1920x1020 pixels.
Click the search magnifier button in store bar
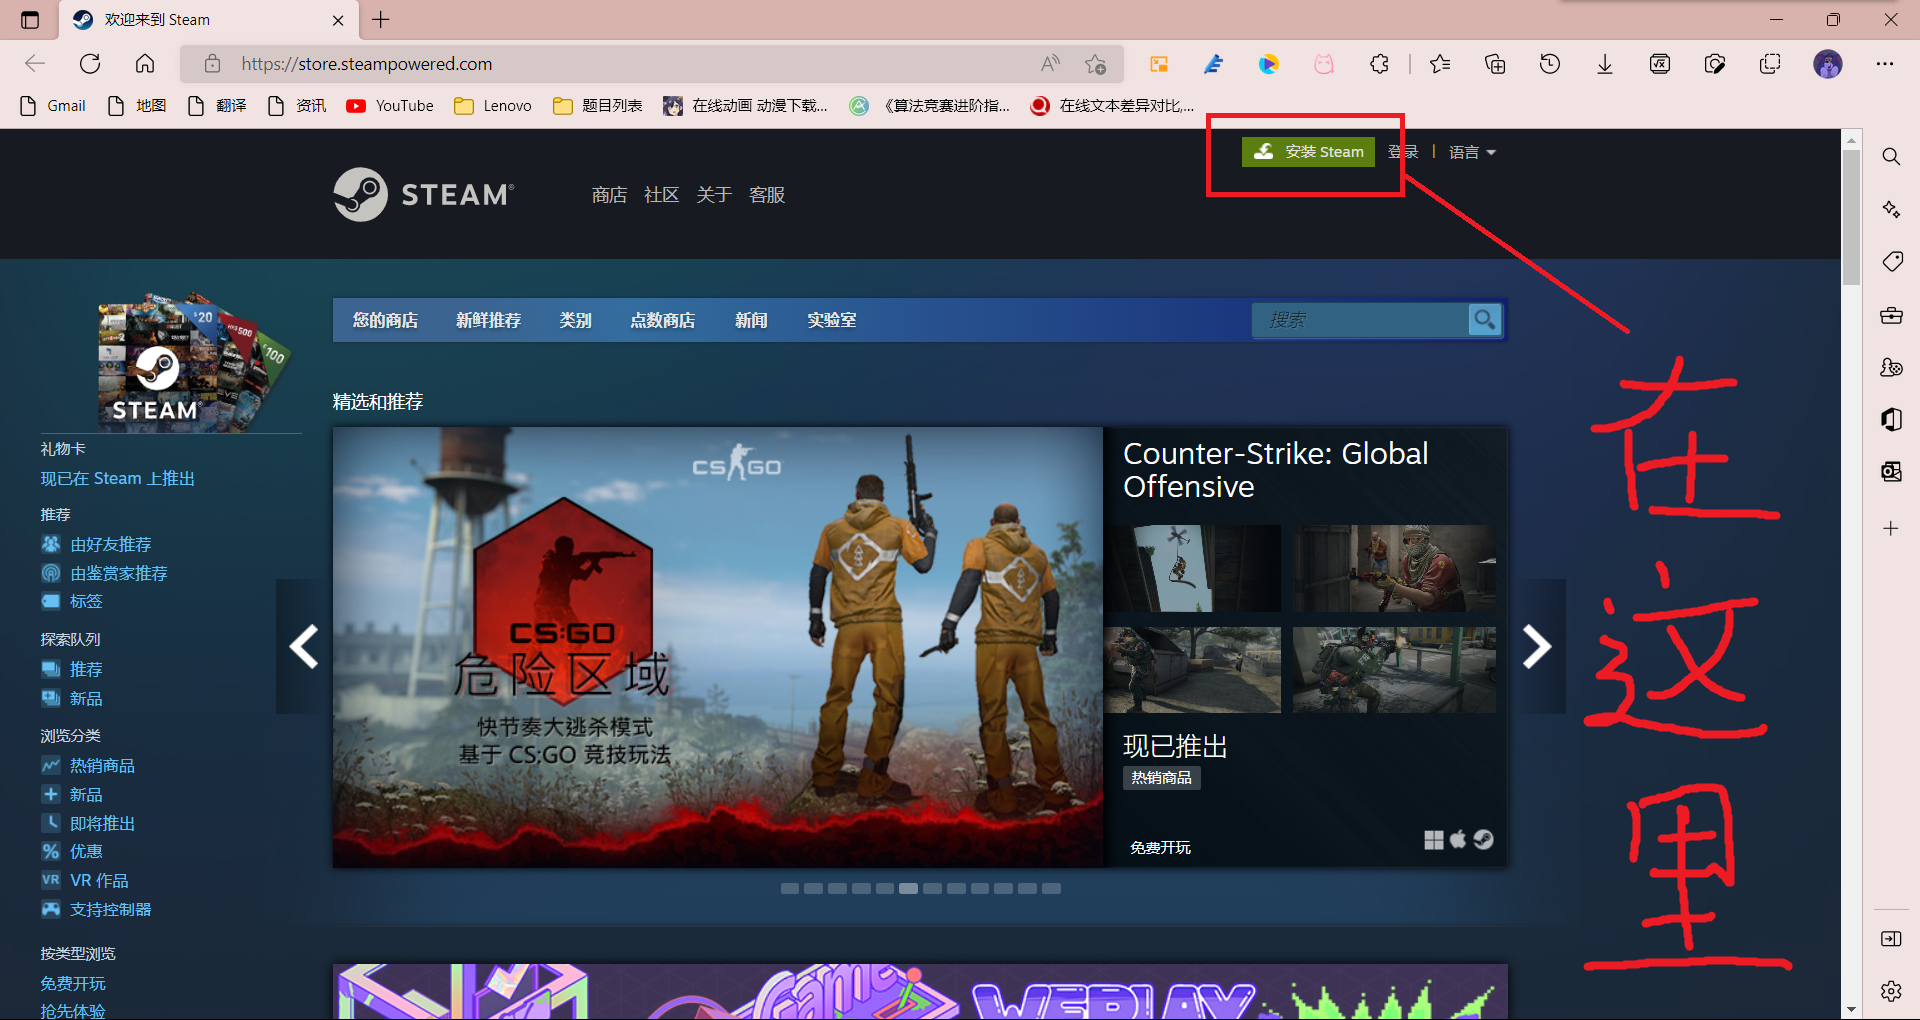(1485, 320)
